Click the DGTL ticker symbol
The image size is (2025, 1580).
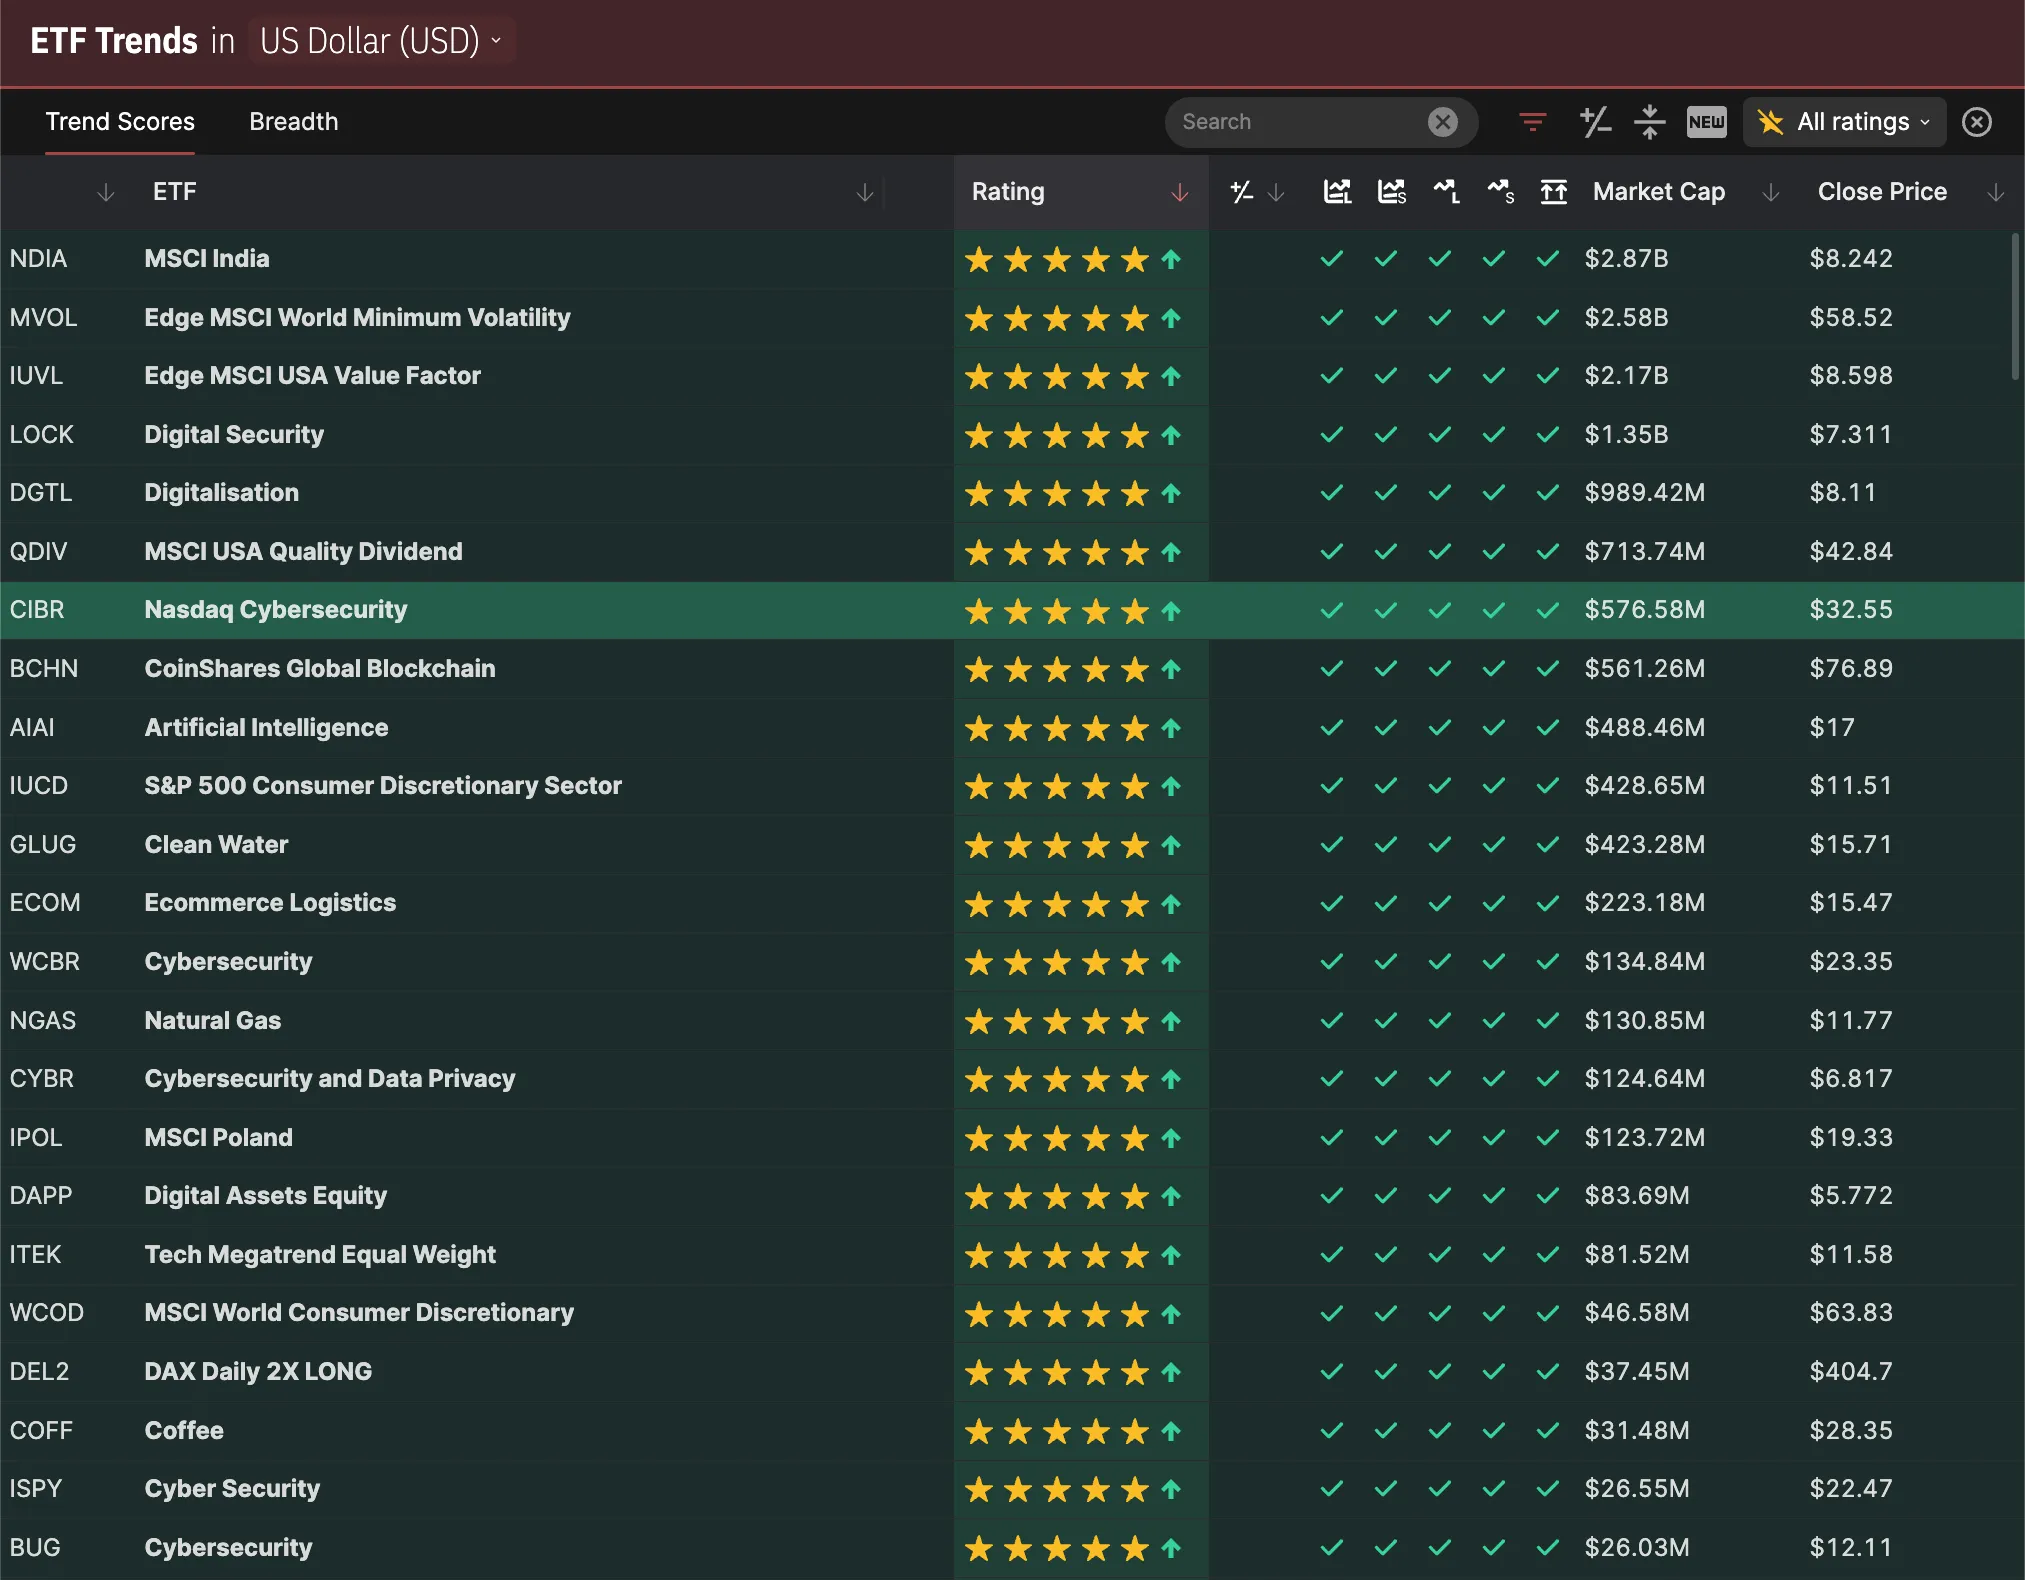coord(41,493)
